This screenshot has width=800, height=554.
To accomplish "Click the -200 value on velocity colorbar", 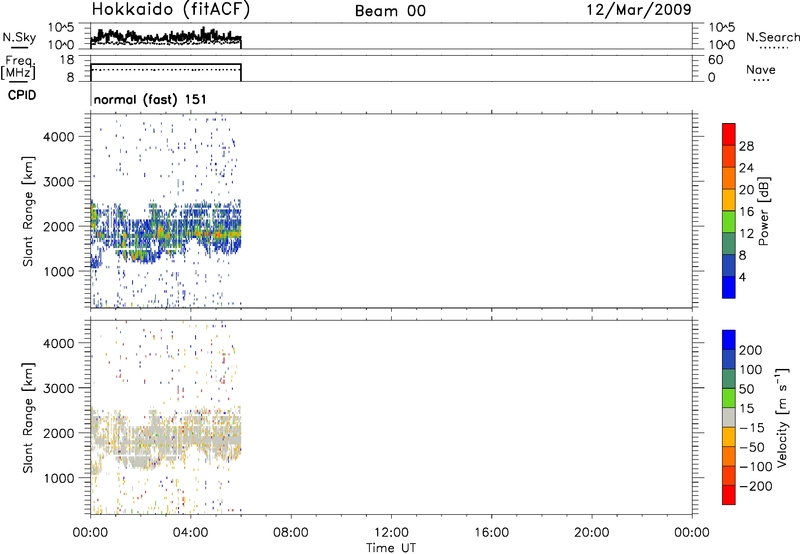I will 756,486.
